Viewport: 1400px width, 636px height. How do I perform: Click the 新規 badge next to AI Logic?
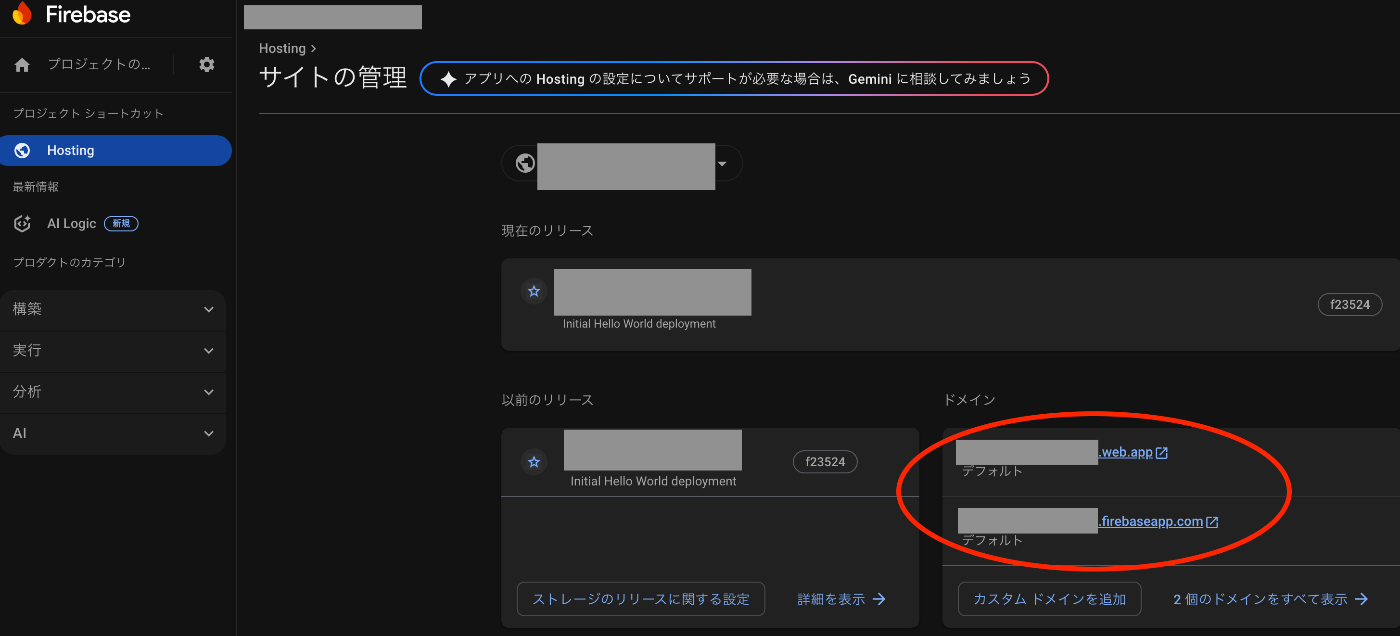(121, 224)
